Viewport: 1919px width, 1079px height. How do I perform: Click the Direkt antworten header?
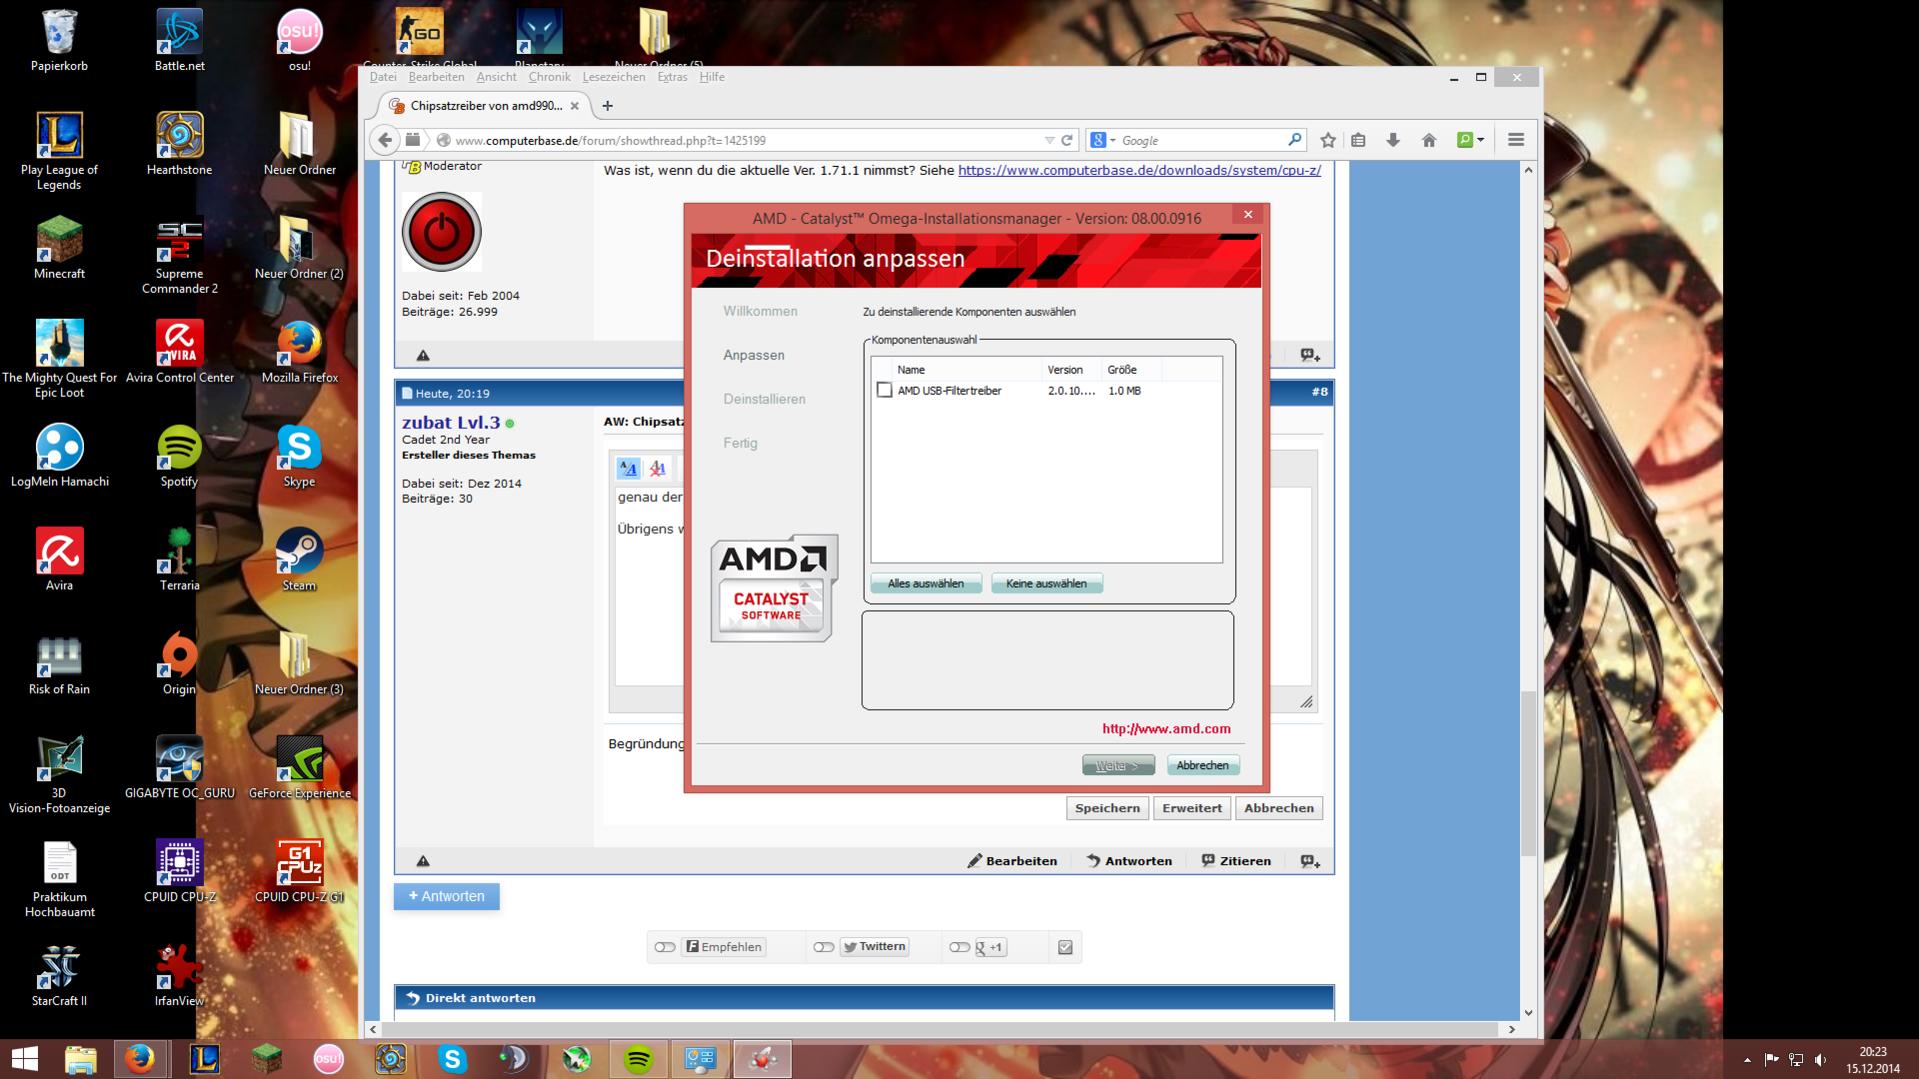click(x=864, y=998)
